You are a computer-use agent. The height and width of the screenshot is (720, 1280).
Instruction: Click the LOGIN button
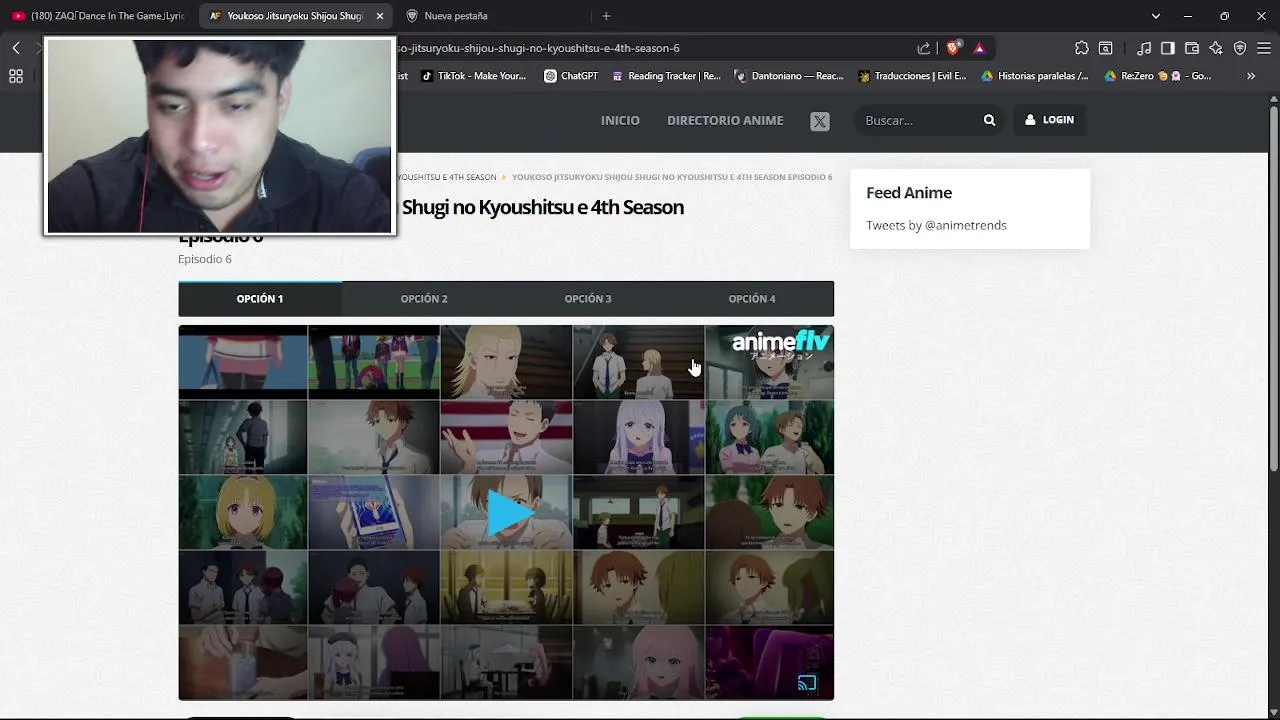pyautogui.click(x=1049, y=120)
